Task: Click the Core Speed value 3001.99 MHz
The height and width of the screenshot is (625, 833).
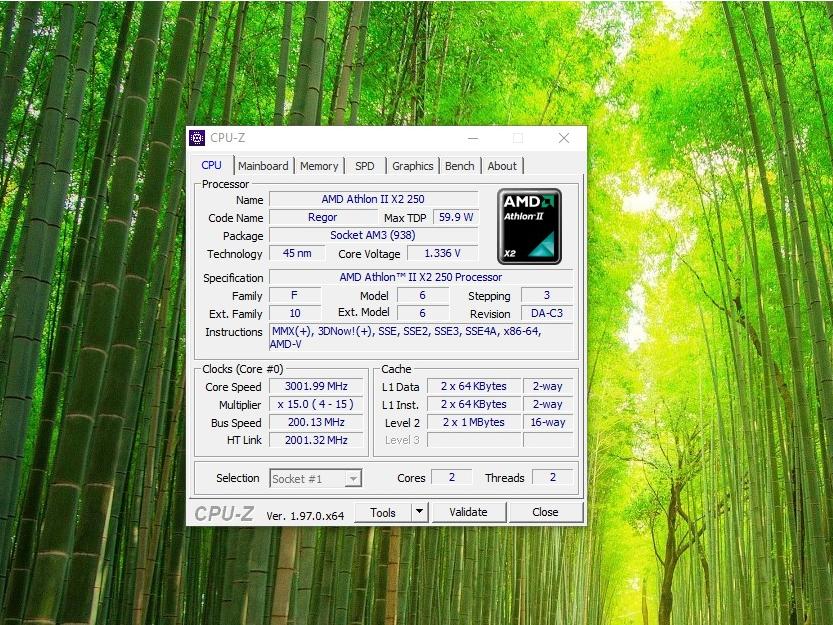Action: (316, 386)
